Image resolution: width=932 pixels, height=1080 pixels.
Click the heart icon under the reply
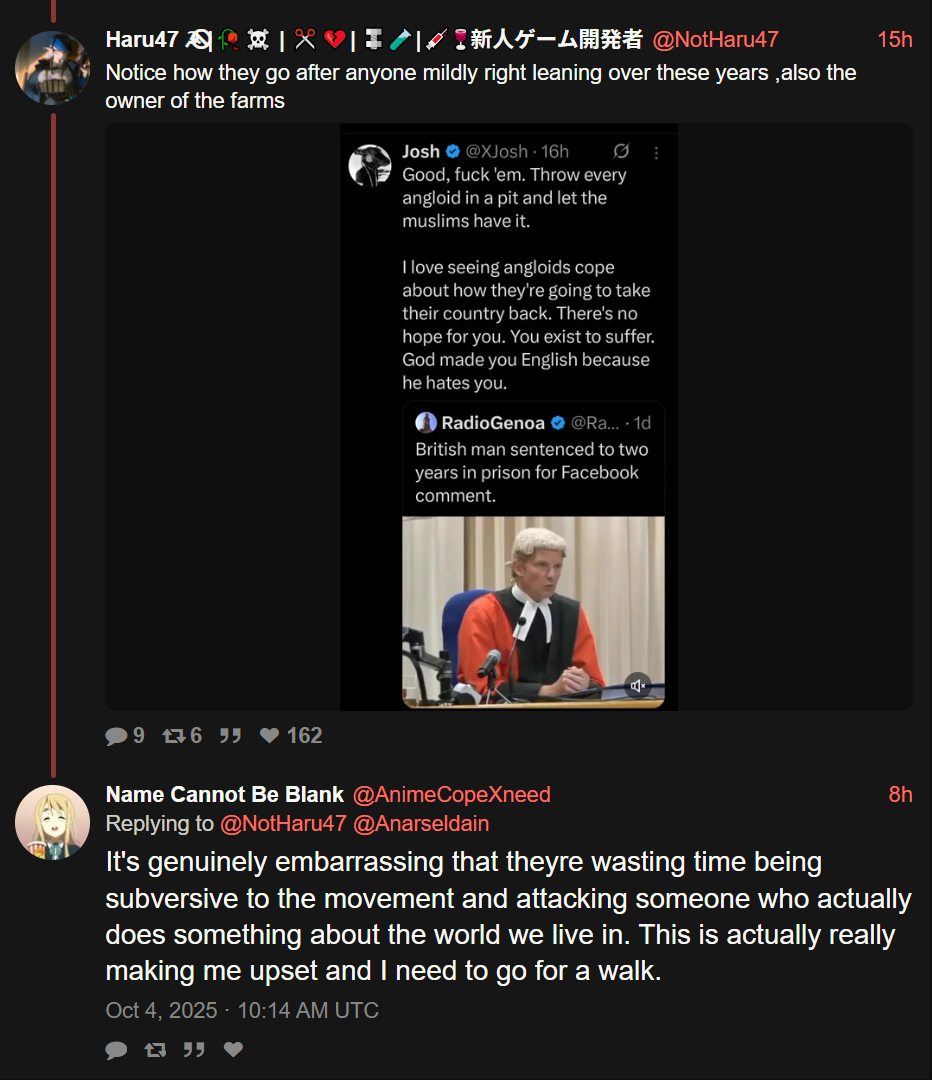coord(233,1050)
